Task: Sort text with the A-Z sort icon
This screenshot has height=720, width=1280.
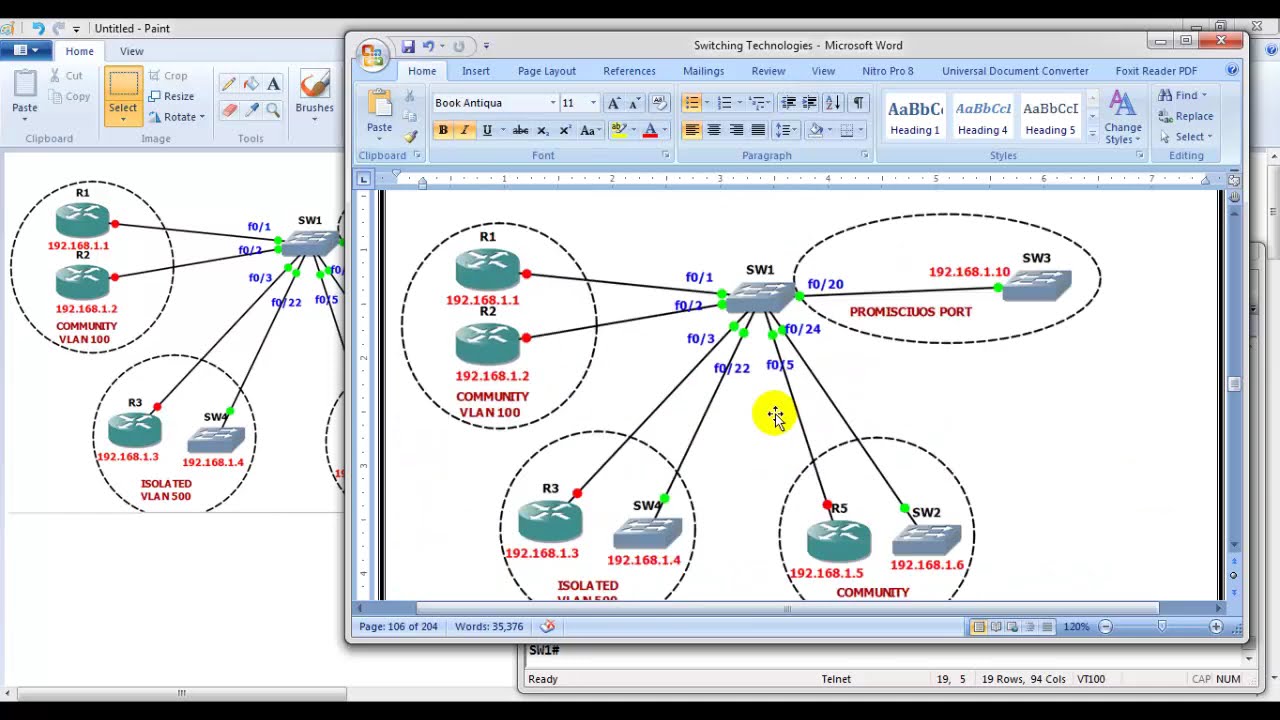Action: 832,103
